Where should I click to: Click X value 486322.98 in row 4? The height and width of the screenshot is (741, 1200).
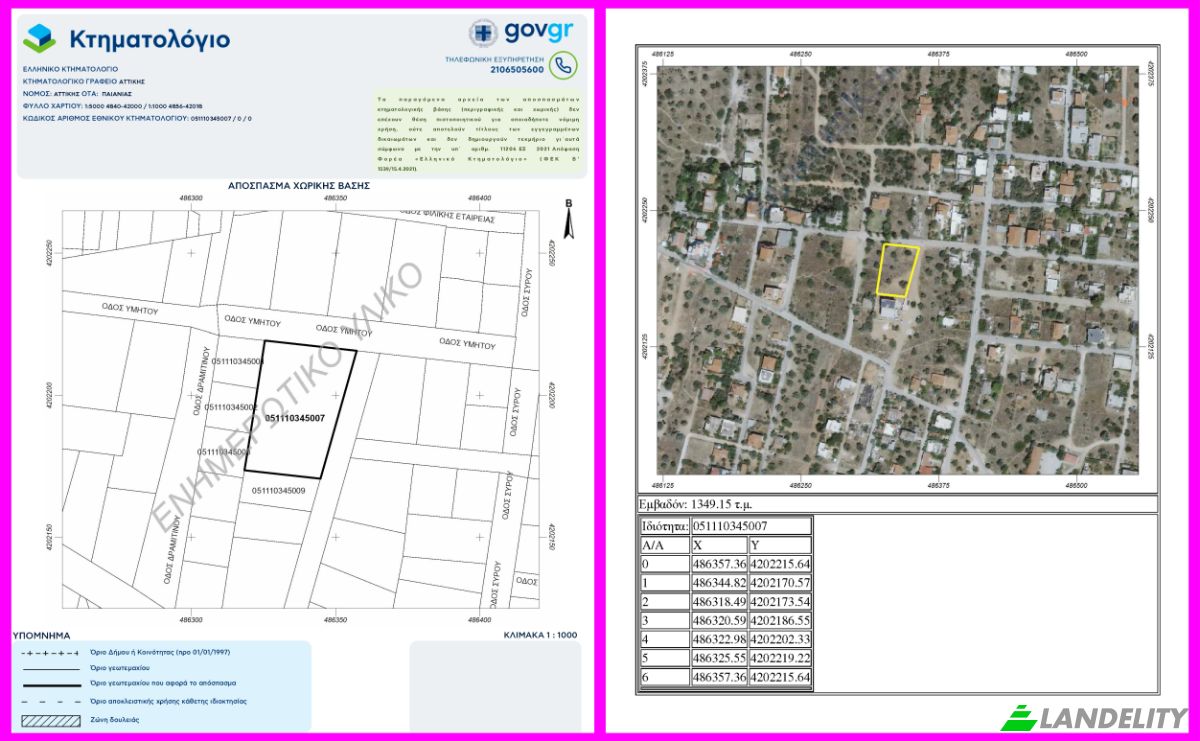719,640
